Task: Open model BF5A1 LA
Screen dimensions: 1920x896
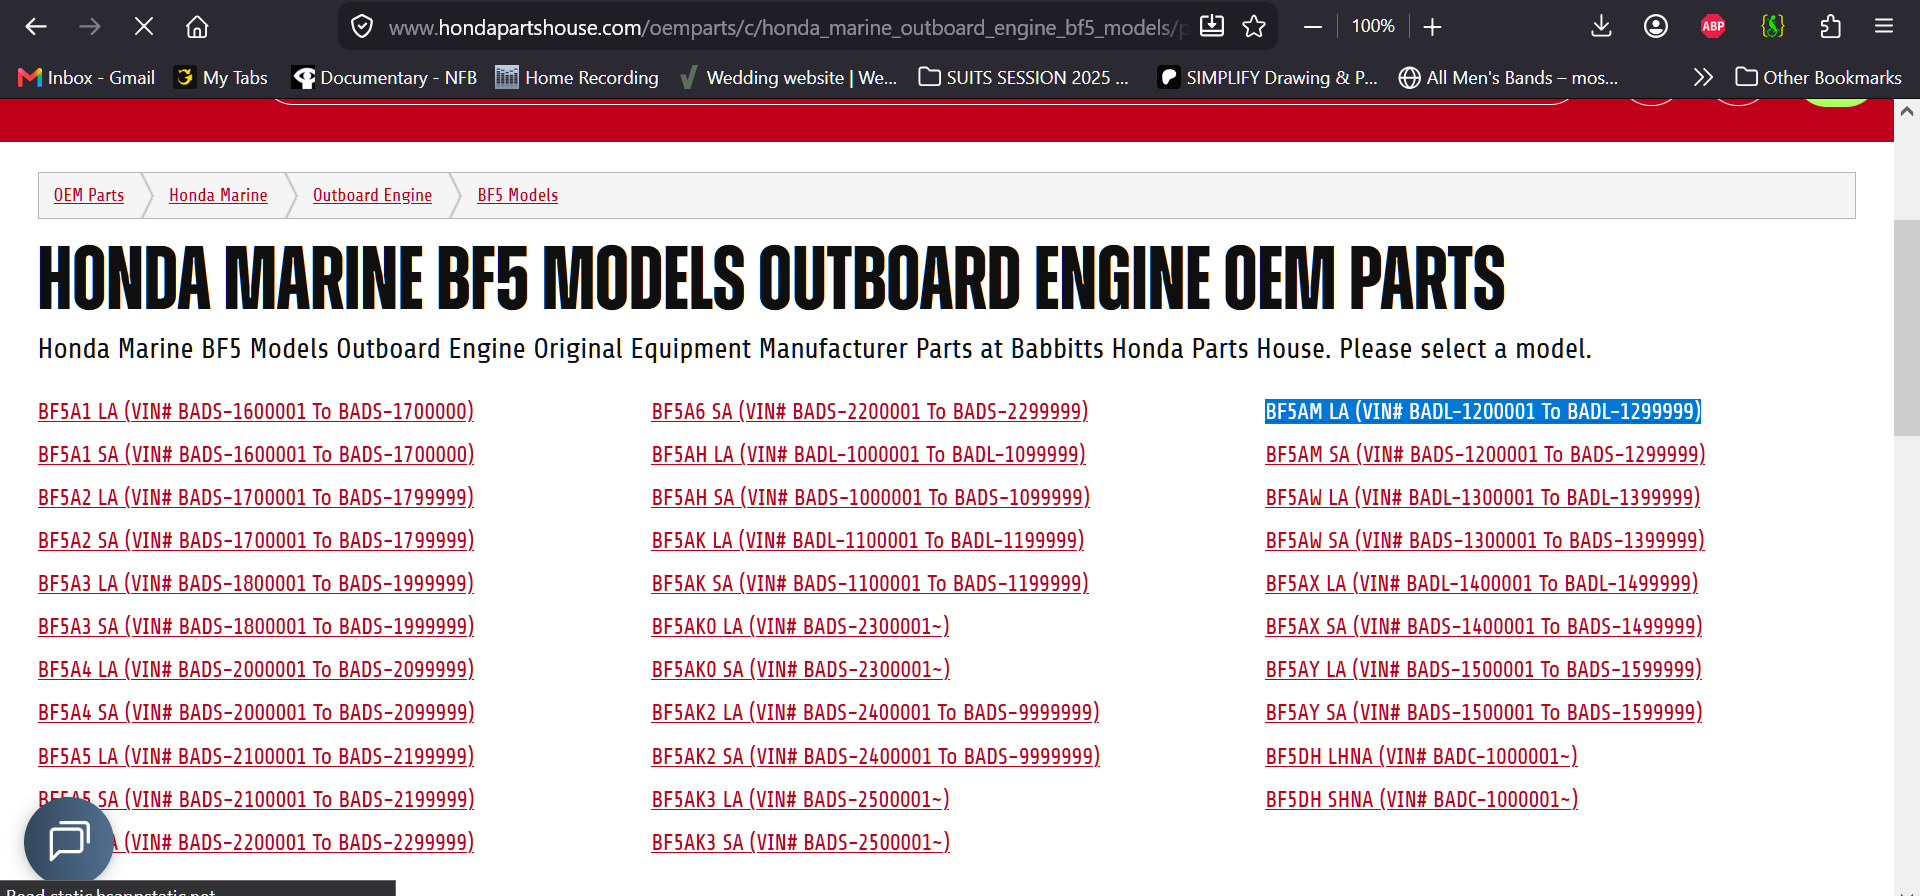Action: pyautogui.click(x=256, y=411)
